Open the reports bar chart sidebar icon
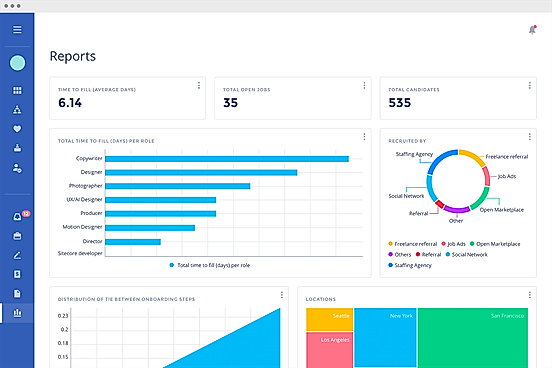Viewport: 552px width, 368px height. coord(17,313)
